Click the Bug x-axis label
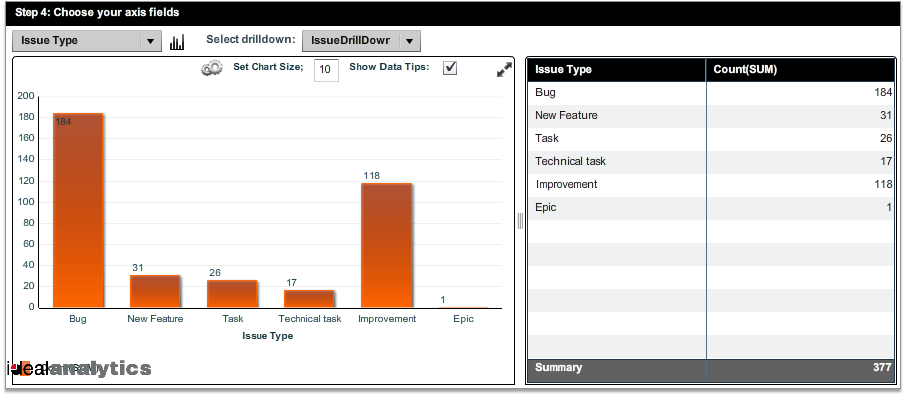907x396 pixels. point(78,319)
